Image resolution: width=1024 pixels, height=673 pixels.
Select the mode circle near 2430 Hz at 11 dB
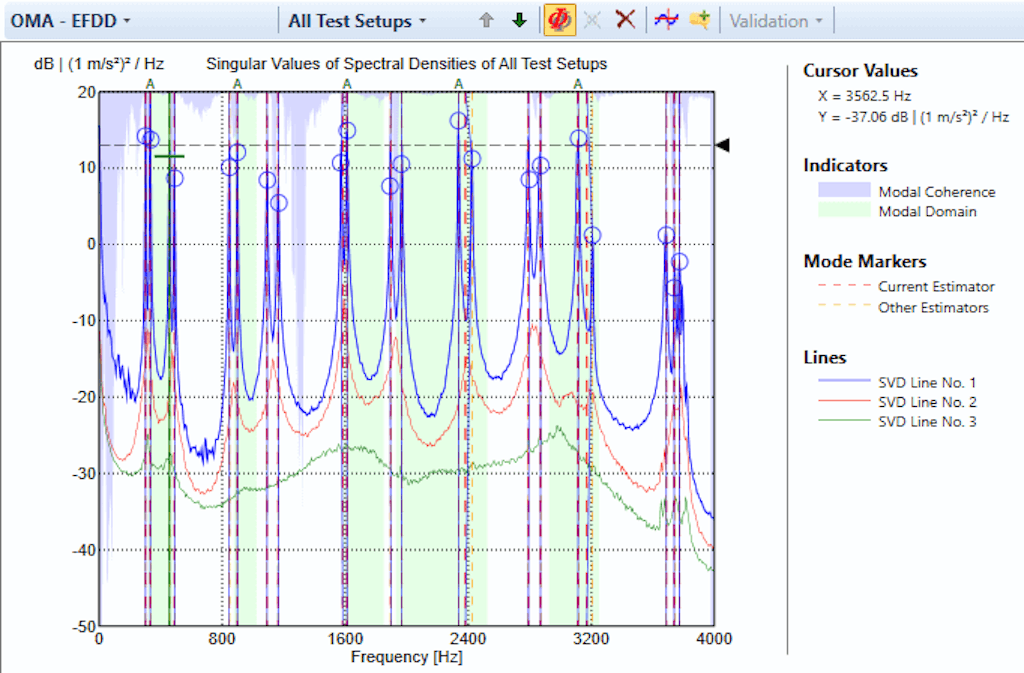click(x=472, y=159)
